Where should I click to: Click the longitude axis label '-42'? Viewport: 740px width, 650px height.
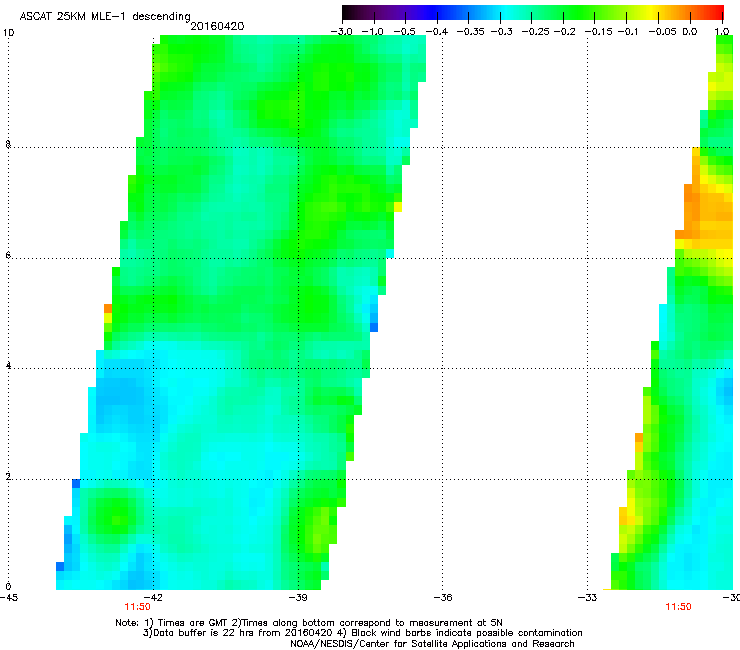[x=153, y=598]
